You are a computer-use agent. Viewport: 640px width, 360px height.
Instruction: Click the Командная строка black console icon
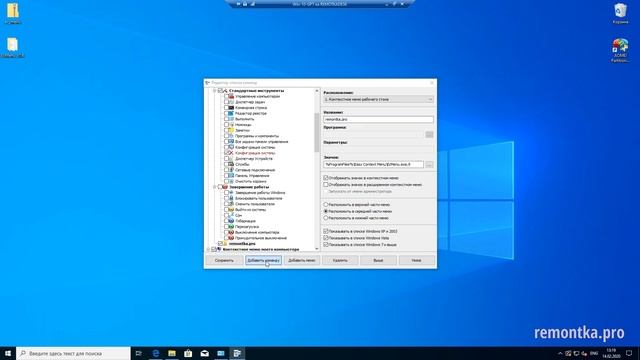pyautogui.click(x=231, y=108)
